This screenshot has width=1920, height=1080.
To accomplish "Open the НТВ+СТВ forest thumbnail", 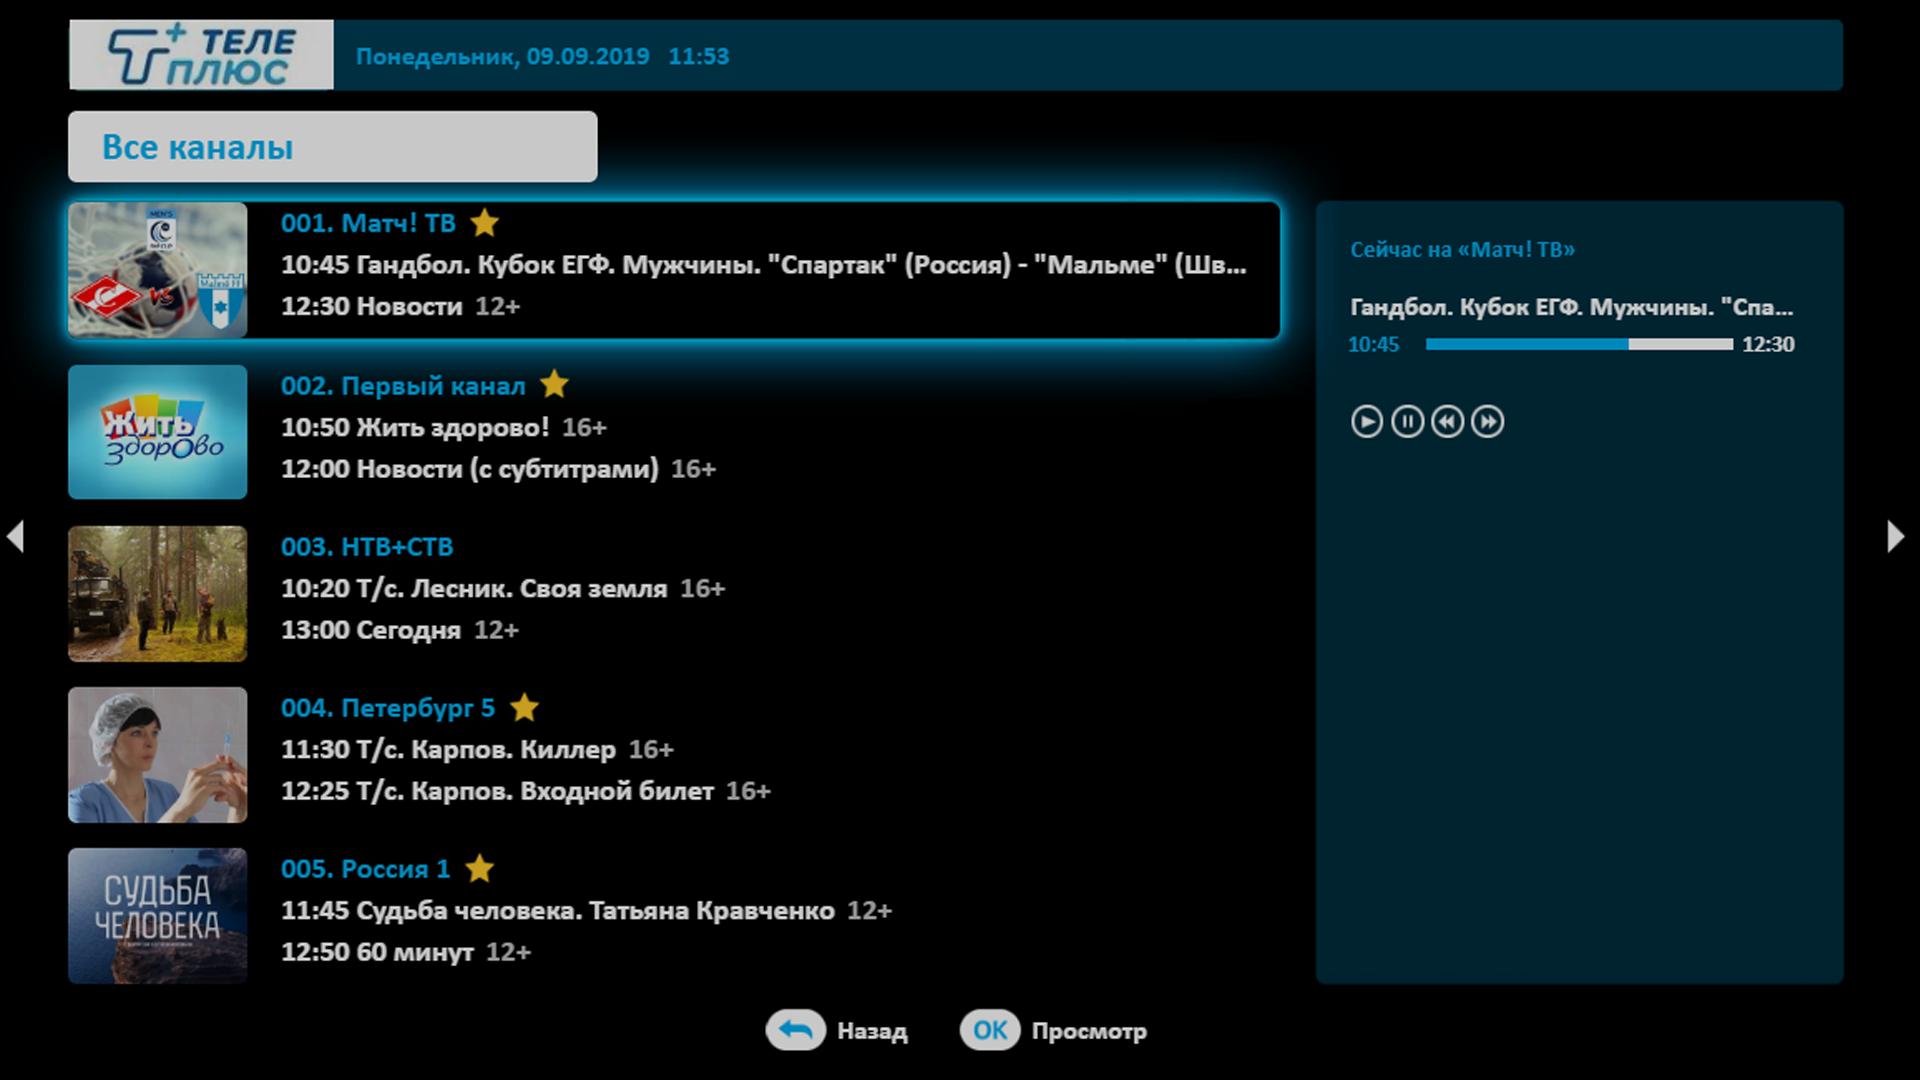I will [x=157, y=593].
